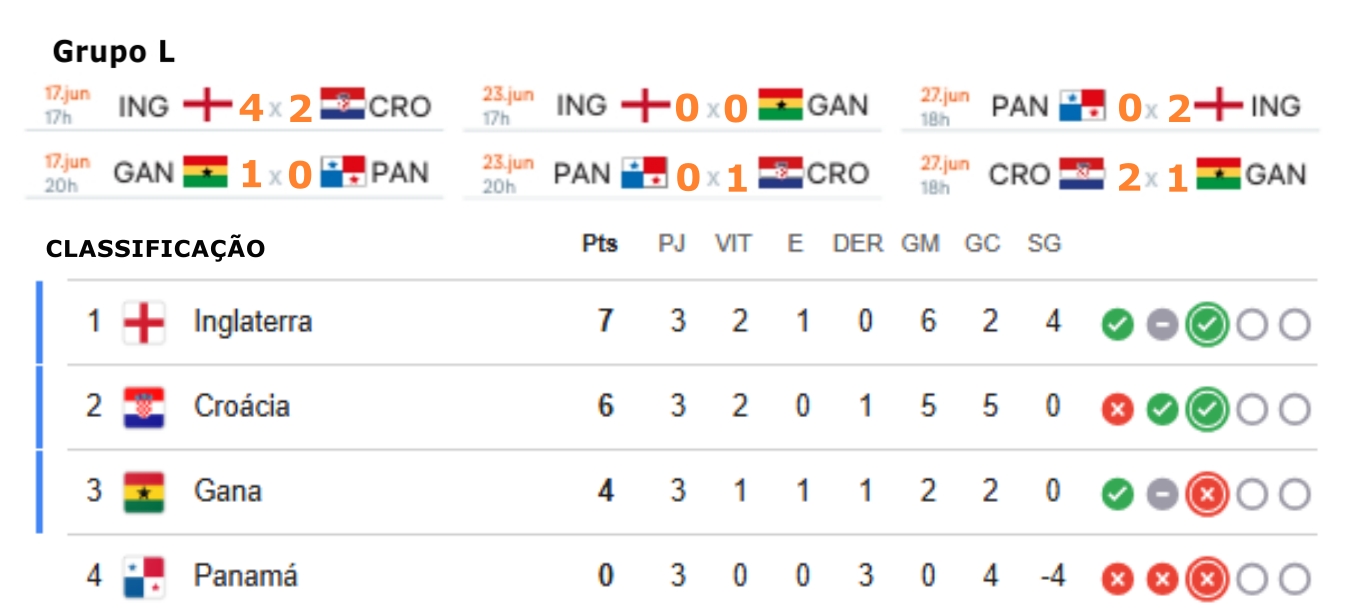Sort standings by Pts column header
Viewport: 1347px width, 615px height.
600,244
